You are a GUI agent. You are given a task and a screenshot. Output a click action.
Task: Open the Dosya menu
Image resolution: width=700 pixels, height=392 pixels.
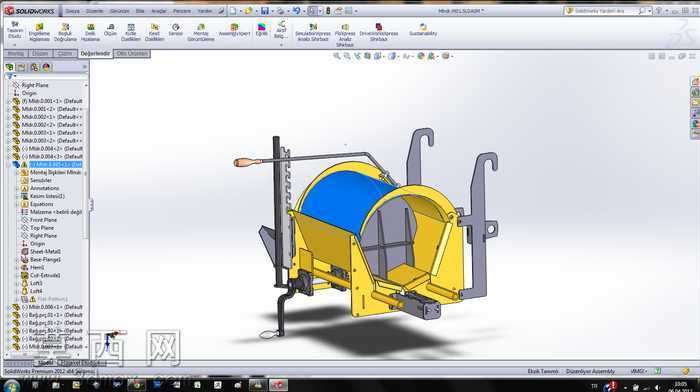72,11
